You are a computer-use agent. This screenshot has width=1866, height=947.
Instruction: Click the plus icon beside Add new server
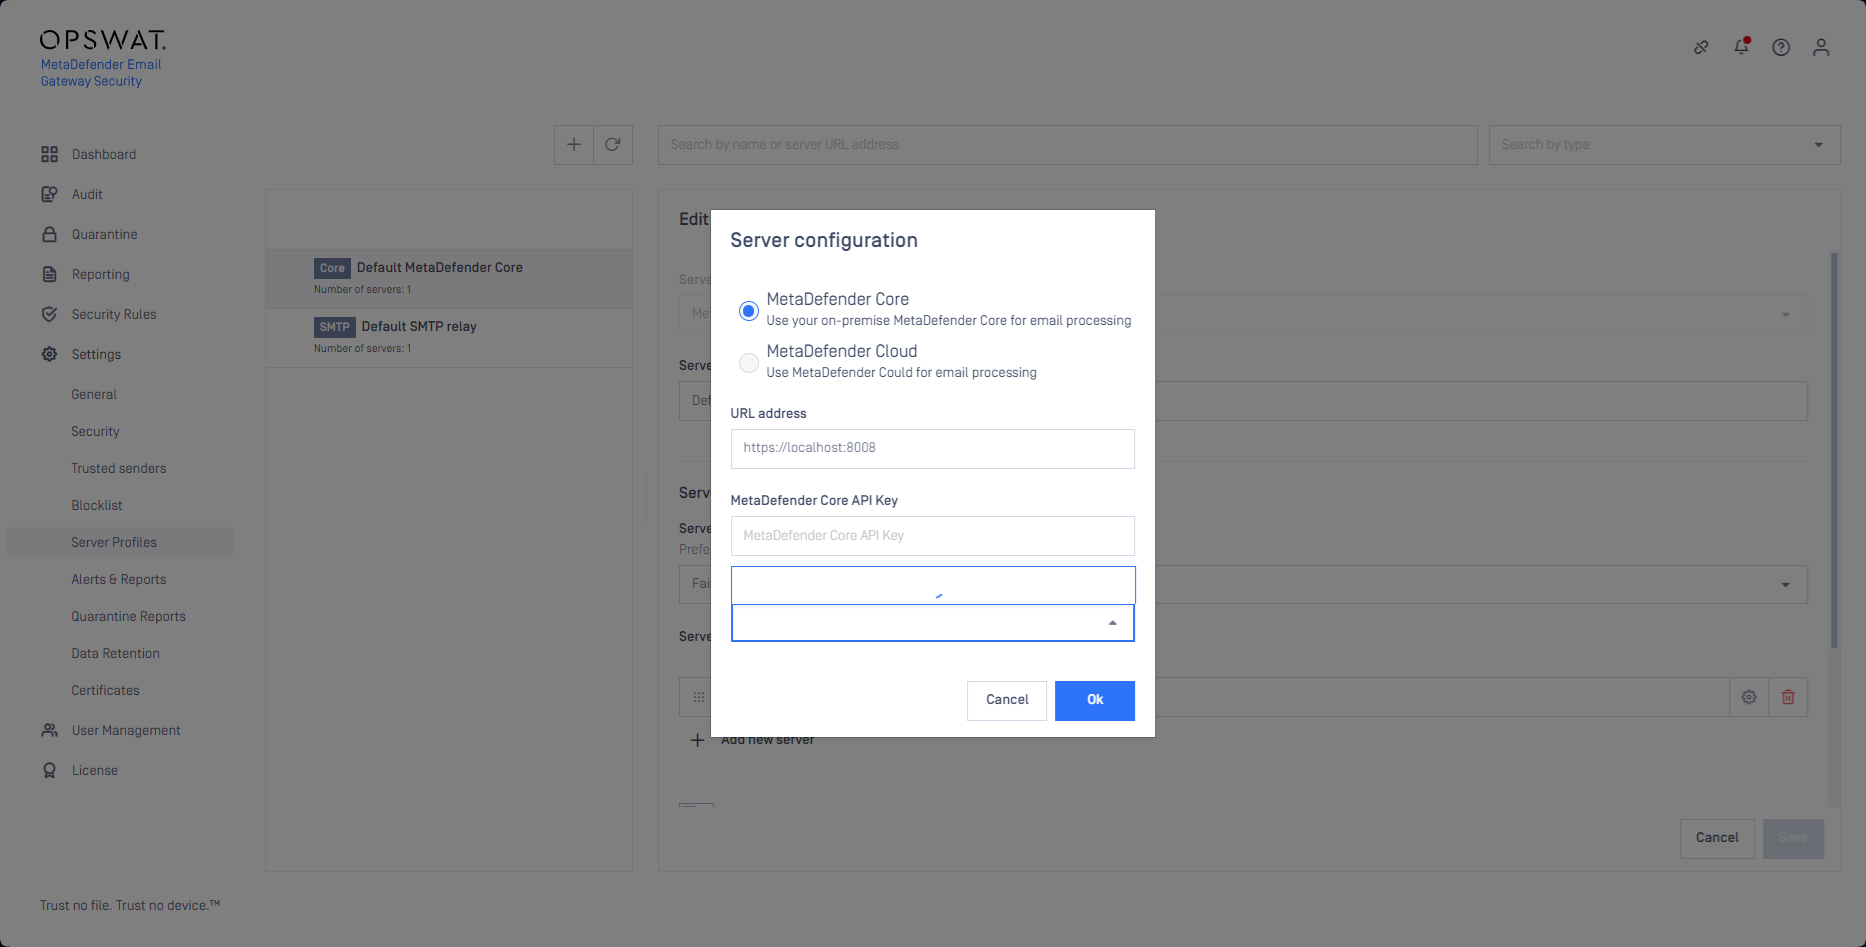click(697, 740)
